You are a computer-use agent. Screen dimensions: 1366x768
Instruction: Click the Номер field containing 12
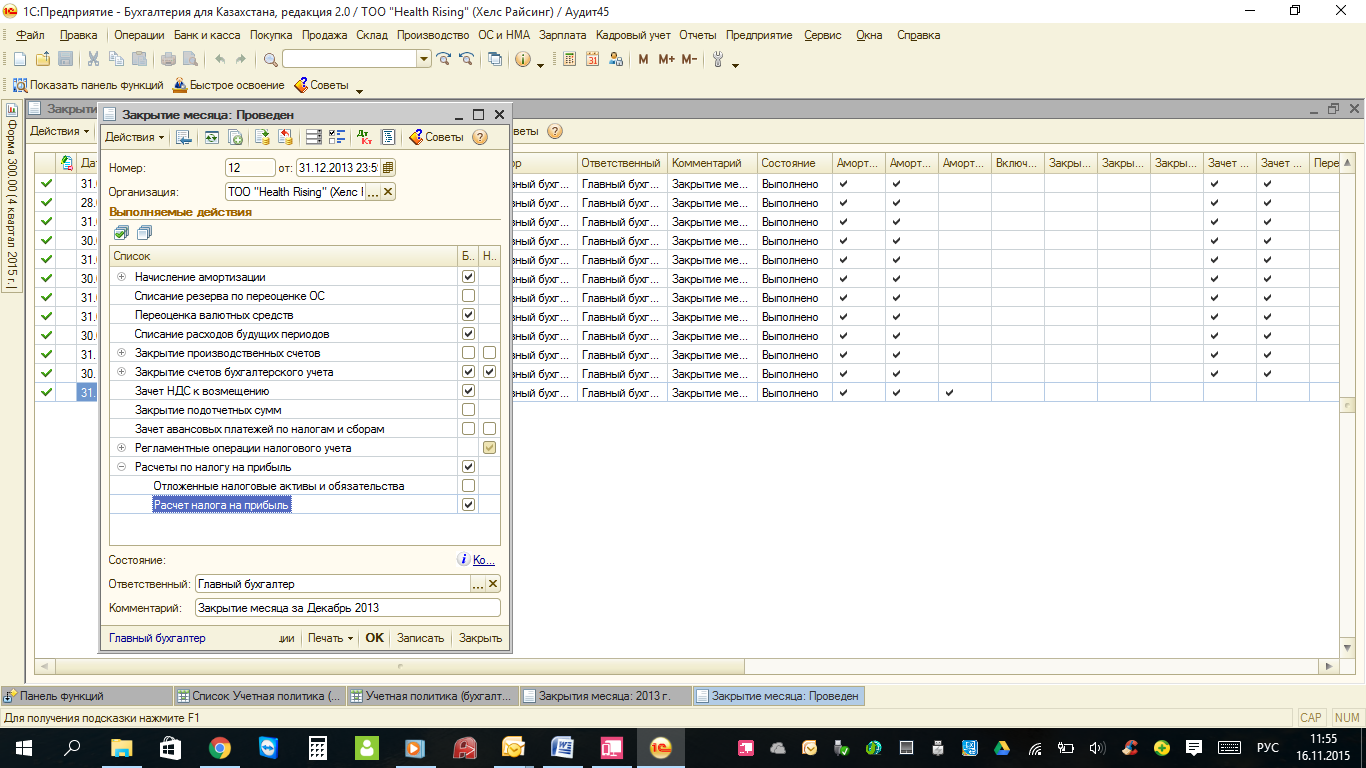coord(250,168)
